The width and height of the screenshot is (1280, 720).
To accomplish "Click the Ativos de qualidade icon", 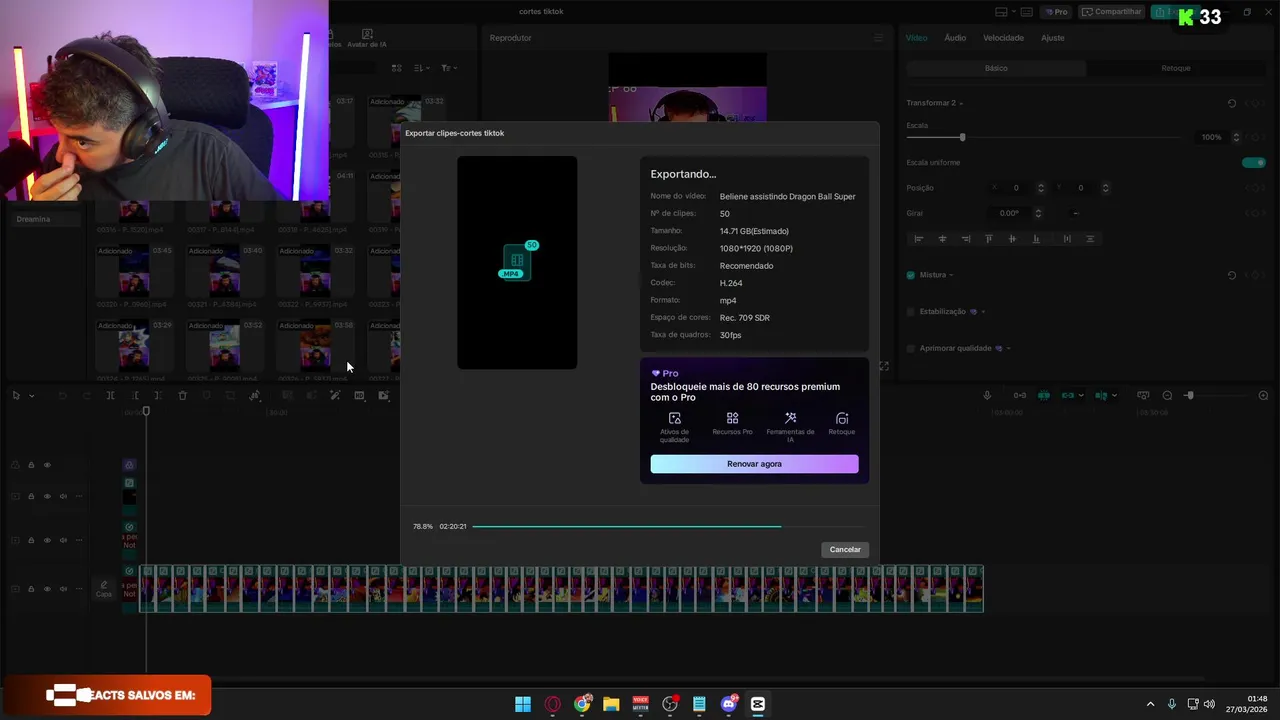I will (x=674, y=418).
